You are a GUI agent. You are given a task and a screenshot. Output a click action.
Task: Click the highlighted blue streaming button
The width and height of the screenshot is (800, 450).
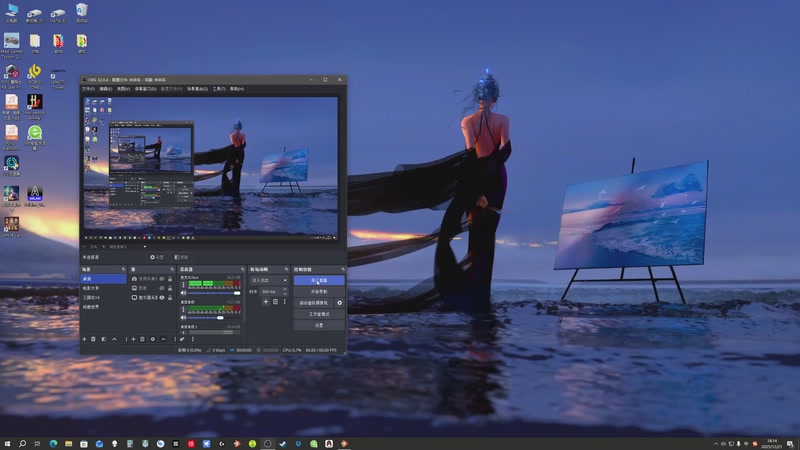319,280
